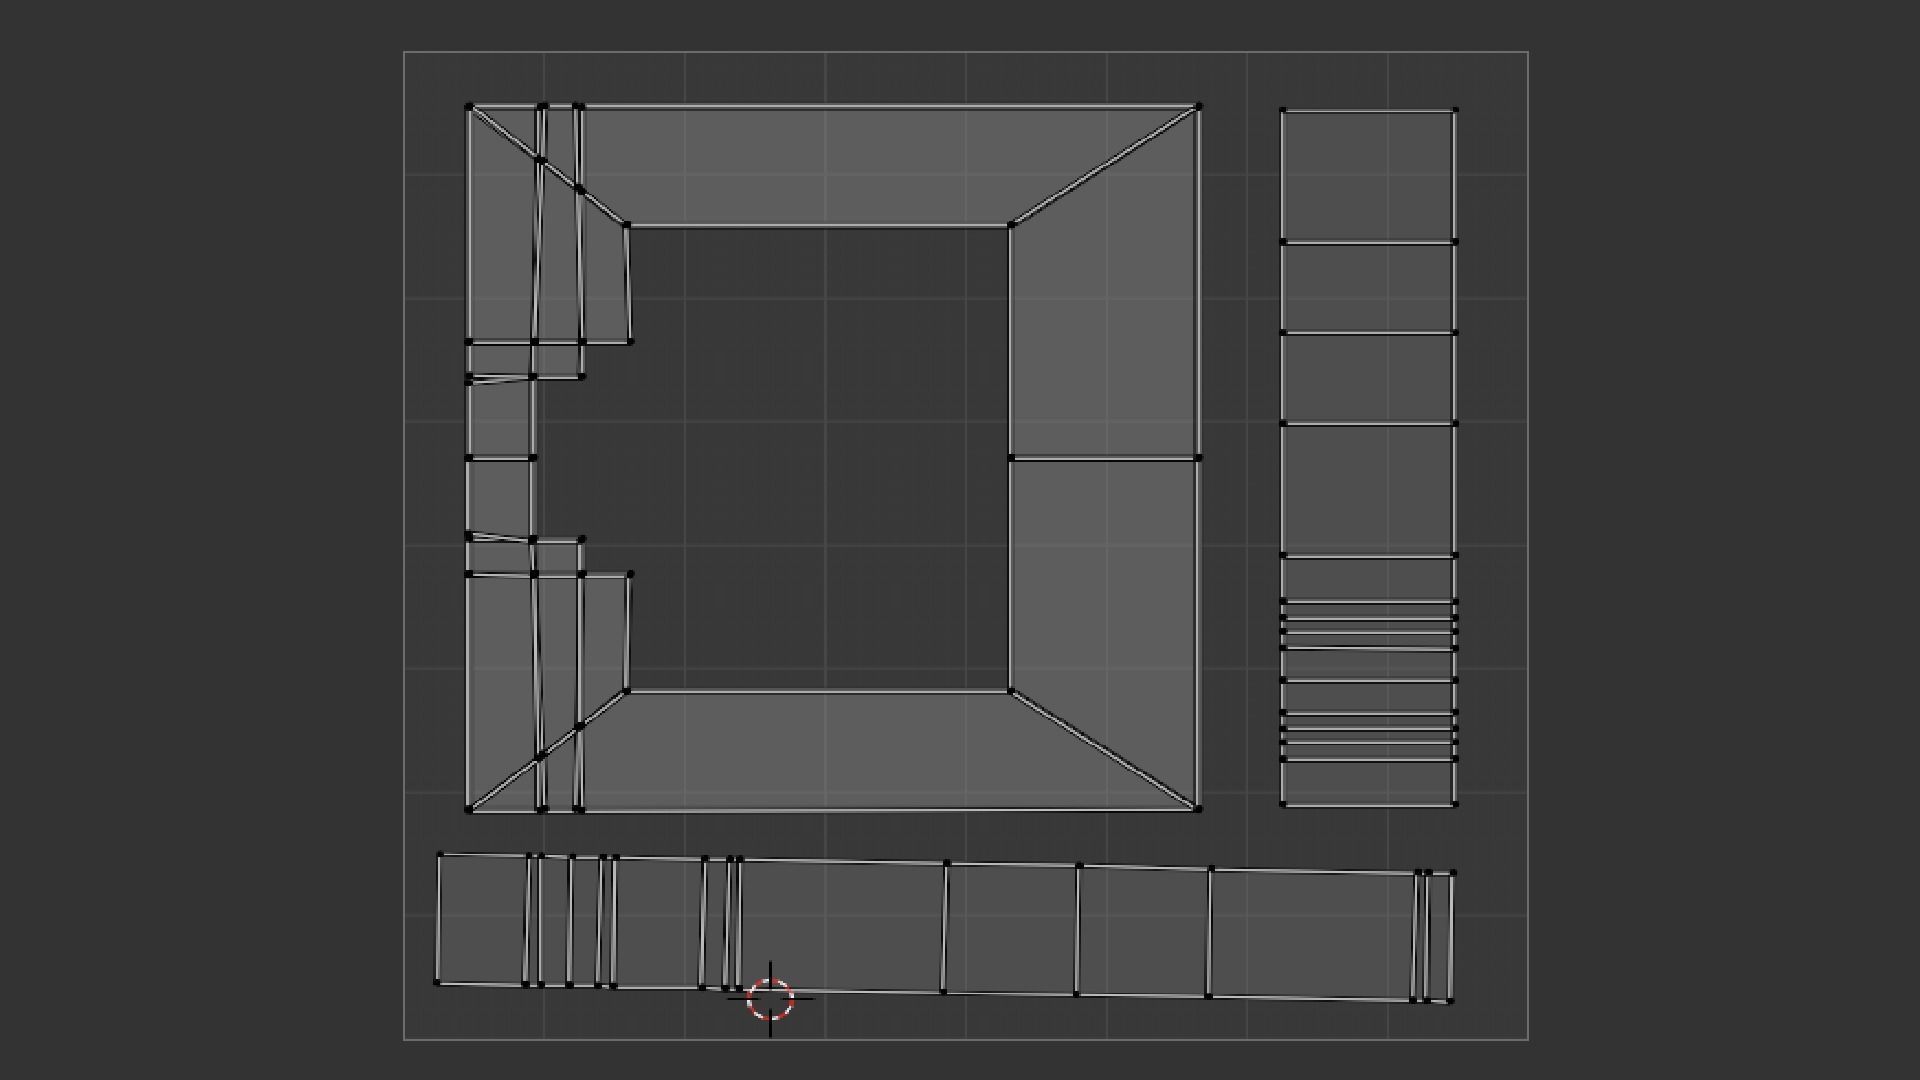
Task: Pick inner bottom-right vertex of frame island
Action: click(1011, 690)
